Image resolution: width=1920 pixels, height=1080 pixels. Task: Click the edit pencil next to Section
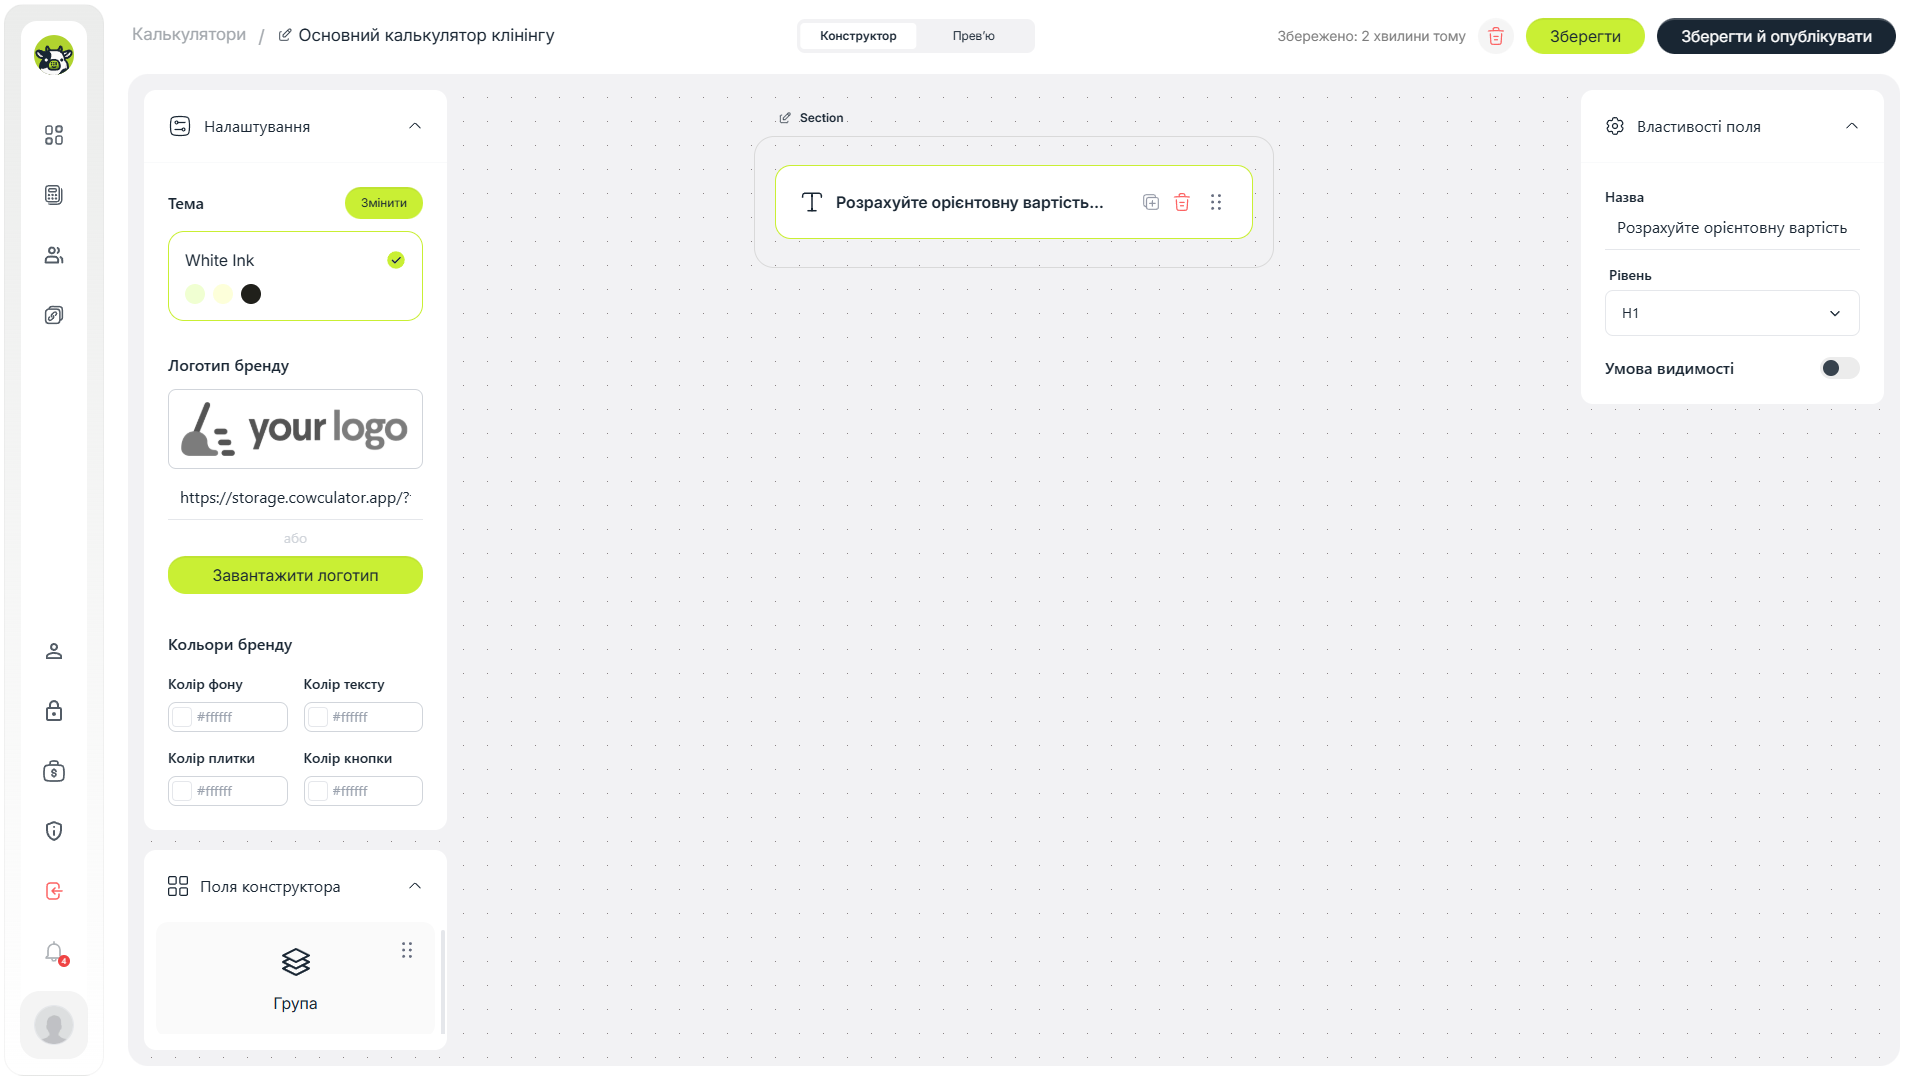click(785, 118)
